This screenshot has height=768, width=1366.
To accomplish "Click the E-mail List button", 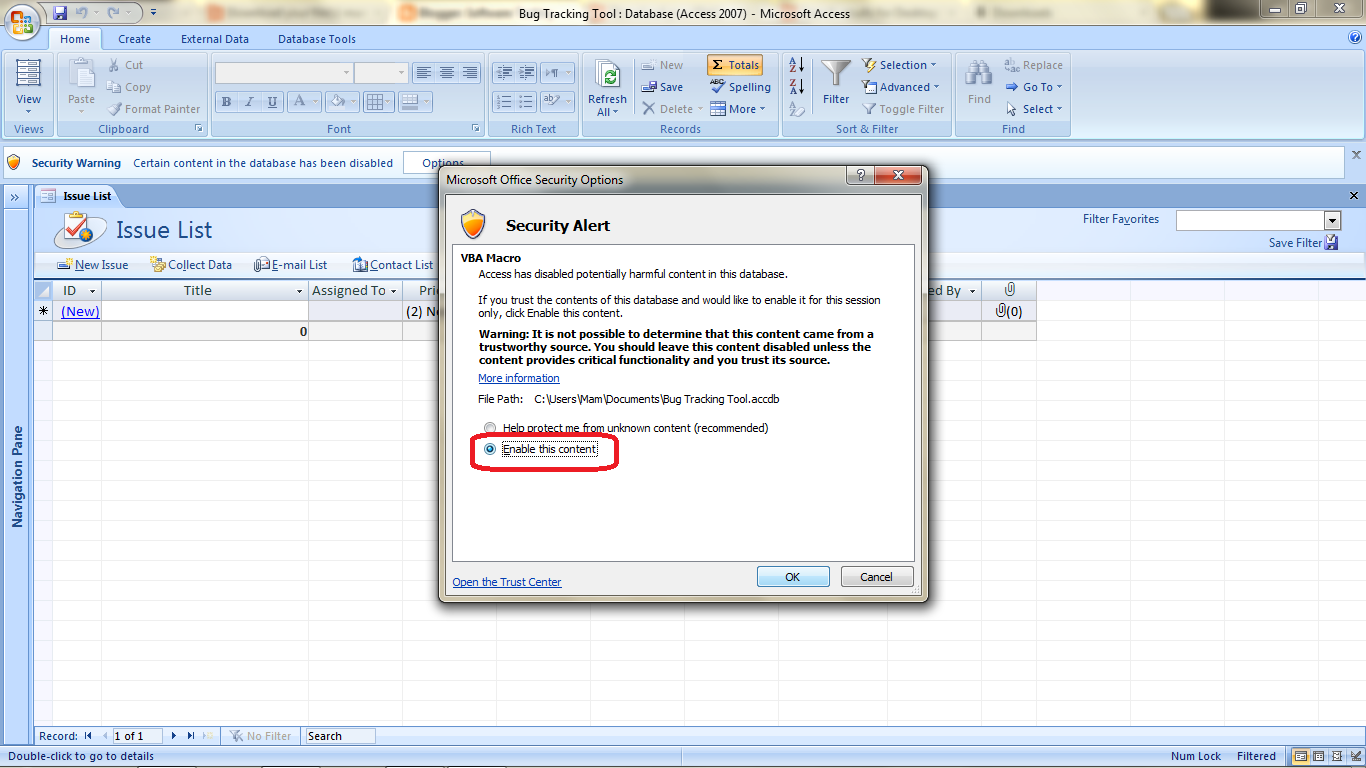I will [291, 265].
